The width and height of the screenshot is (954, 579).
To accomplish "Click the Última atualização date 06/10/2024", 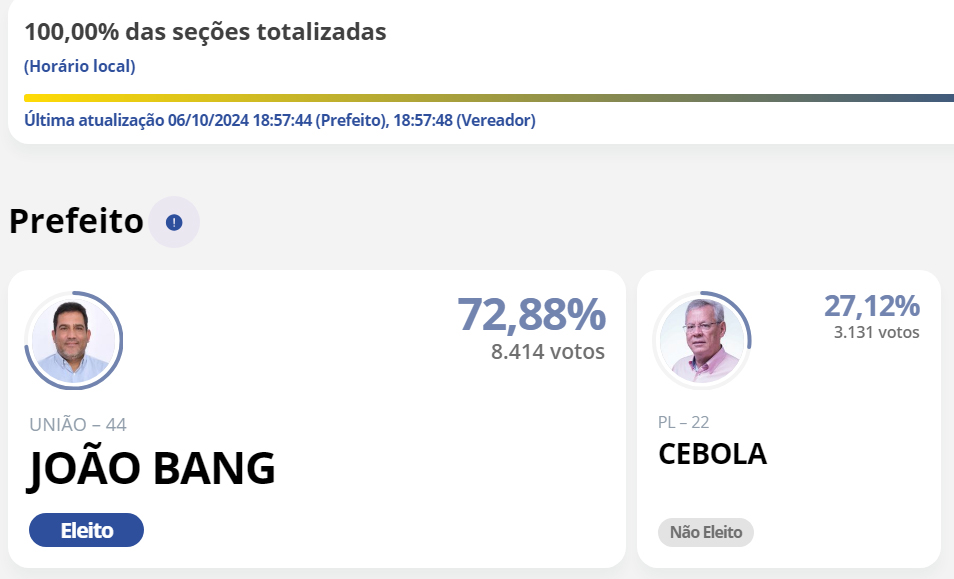I will (209, 120).
